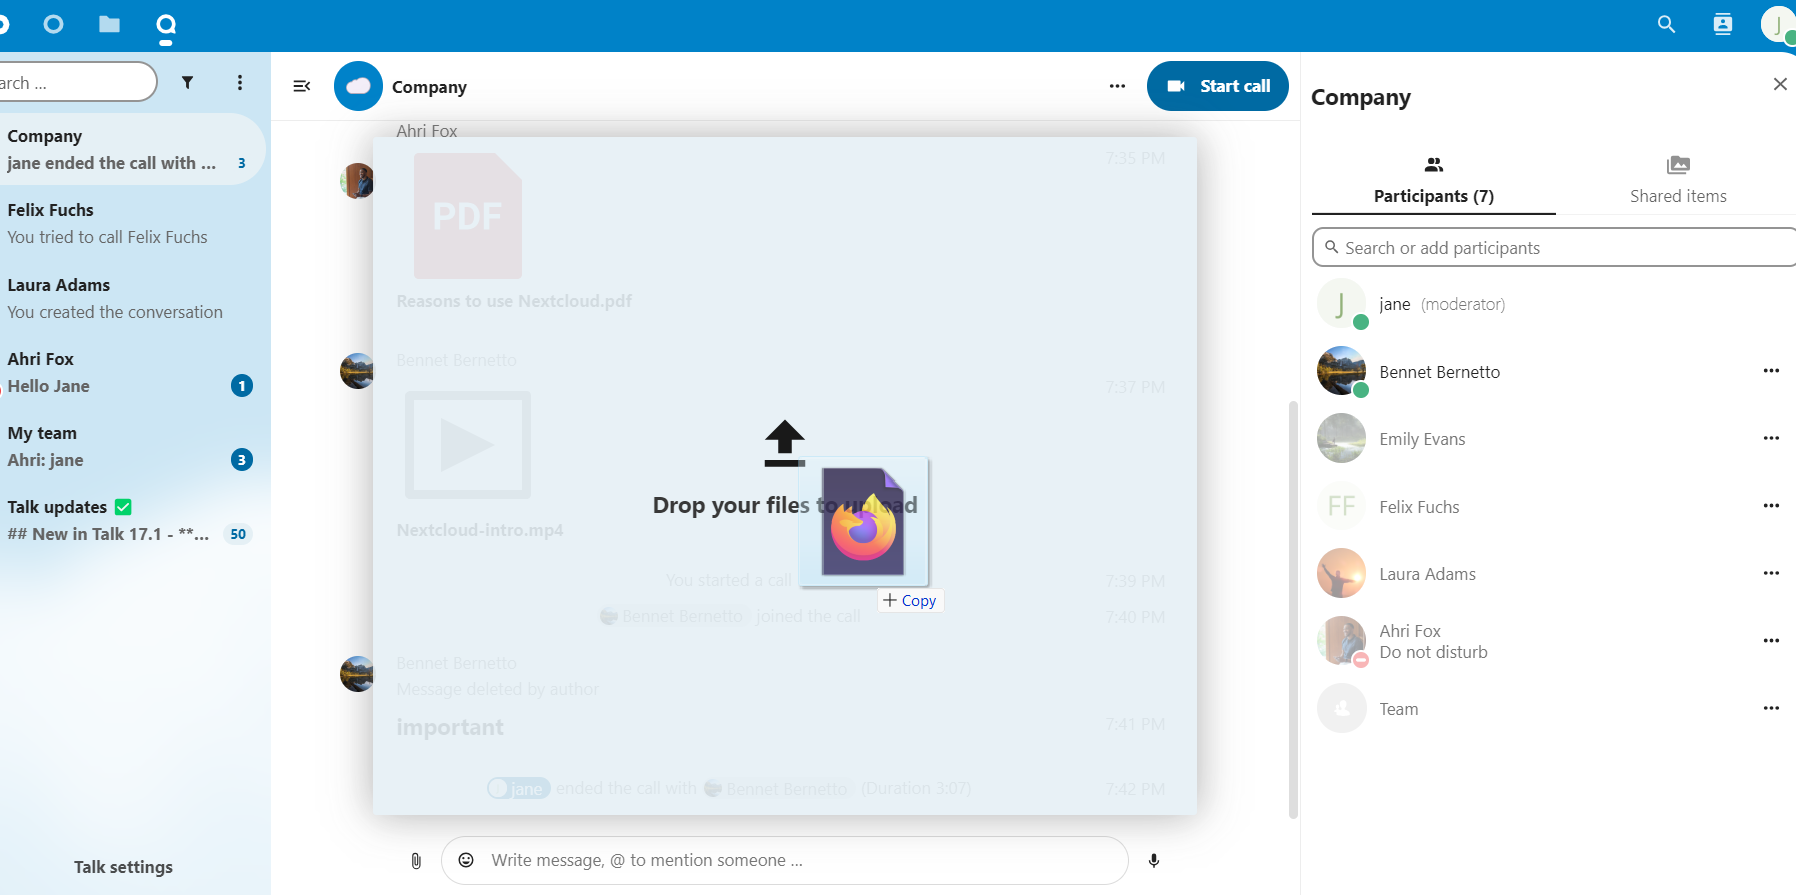
Task: Click the search magnifier in top bar
Action: tap(1666, 24)
